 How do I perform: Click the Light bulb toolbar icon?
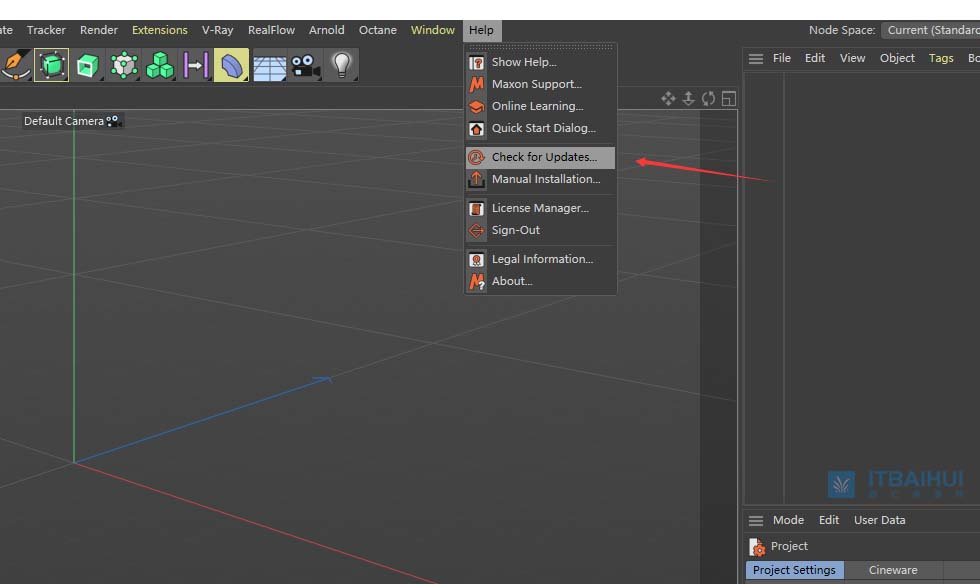point(341,65)
